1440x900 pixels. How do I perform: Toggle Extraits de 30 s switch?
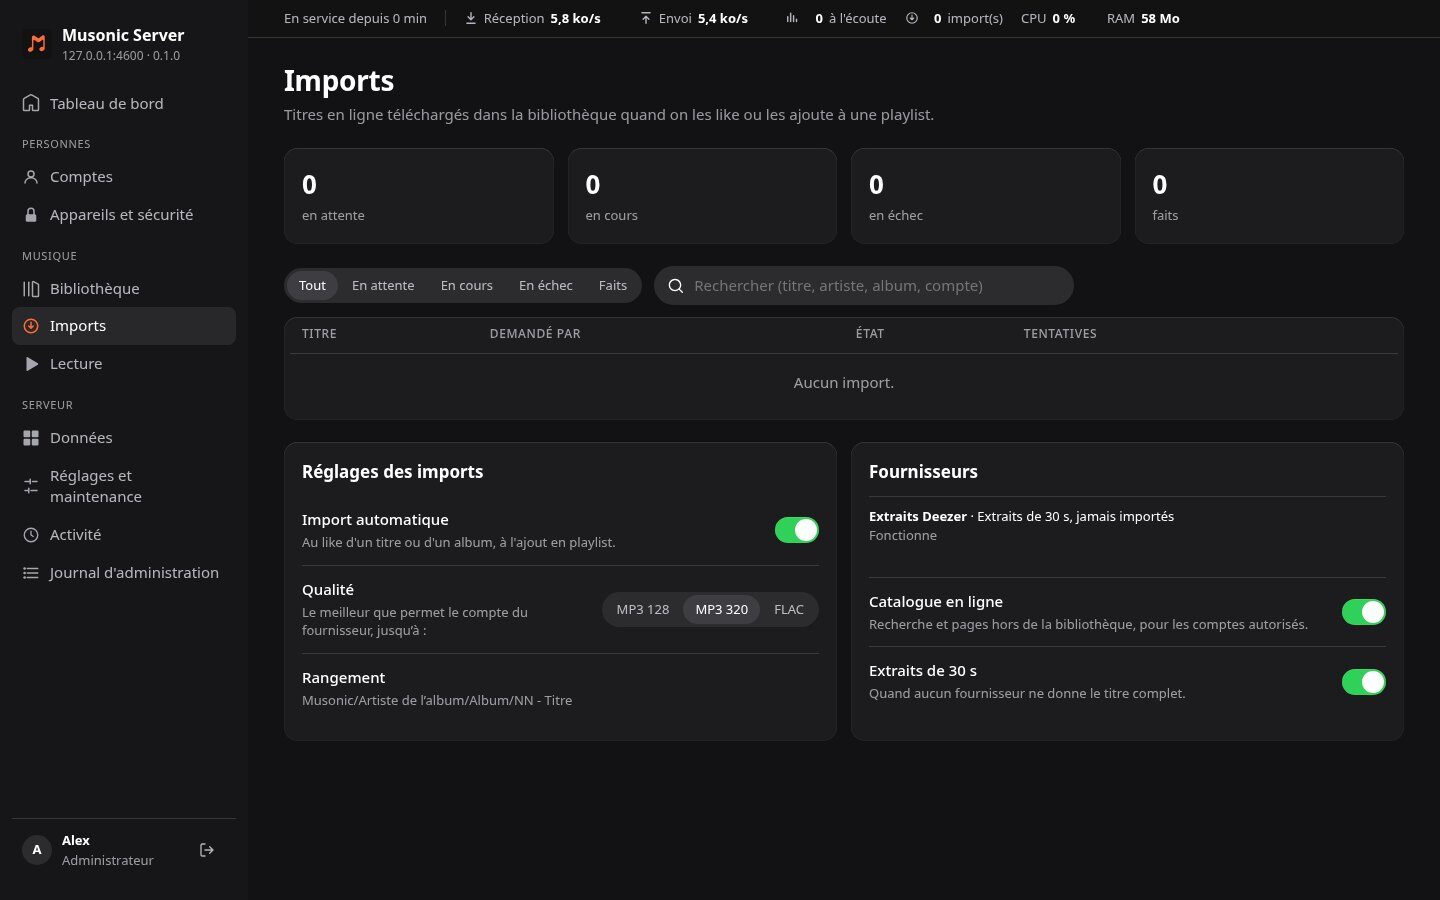[x=1364, y=682]
